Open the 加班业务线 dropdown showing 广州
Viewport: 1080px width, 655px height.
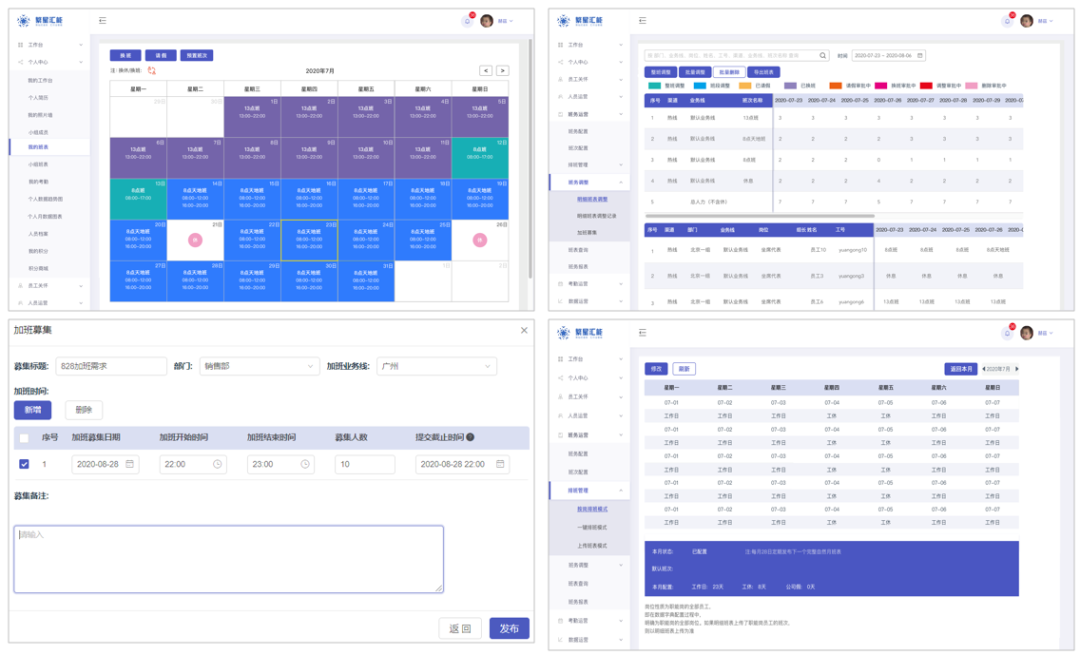click(436, 366)
